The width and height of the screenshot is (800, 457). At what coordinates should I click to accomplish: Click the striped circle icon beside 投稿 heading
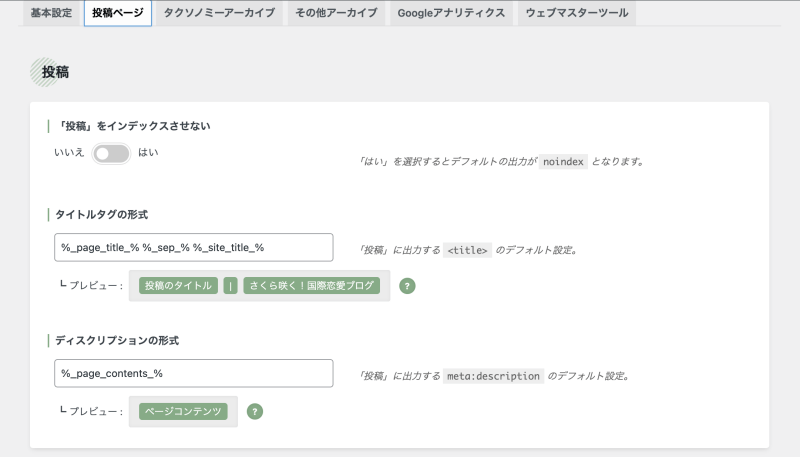(44, 72)
